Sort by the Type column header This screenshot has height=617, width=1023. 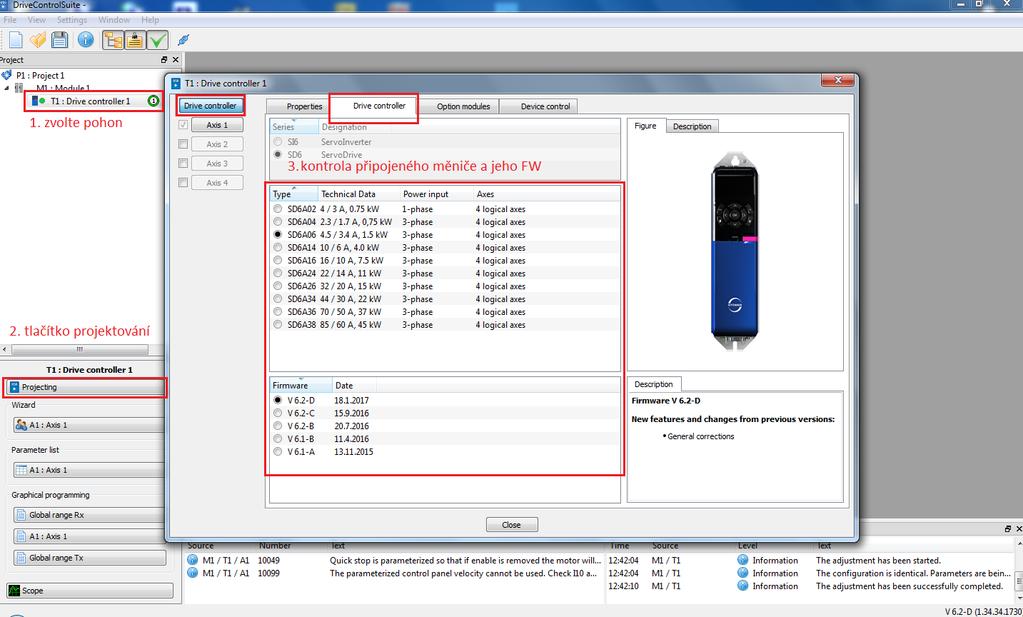[294, 194]
